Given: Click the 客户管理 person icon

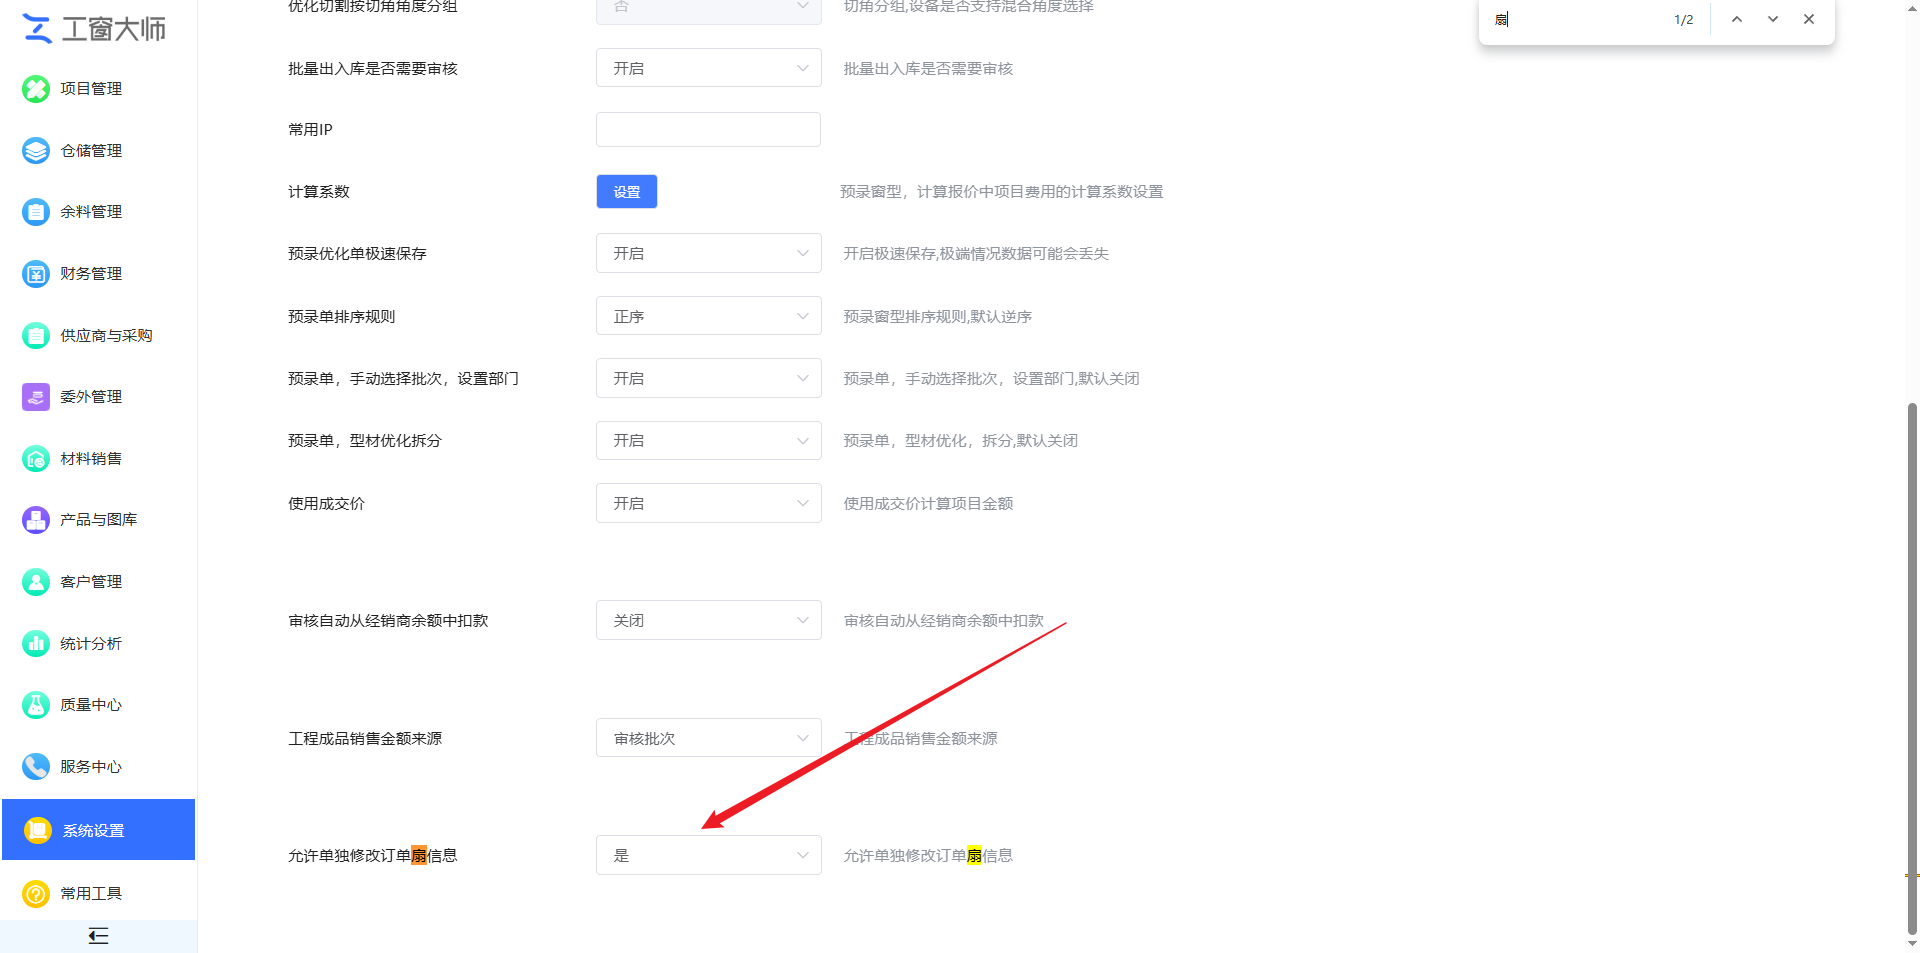Looking at the screenshot, I should 36,582.
